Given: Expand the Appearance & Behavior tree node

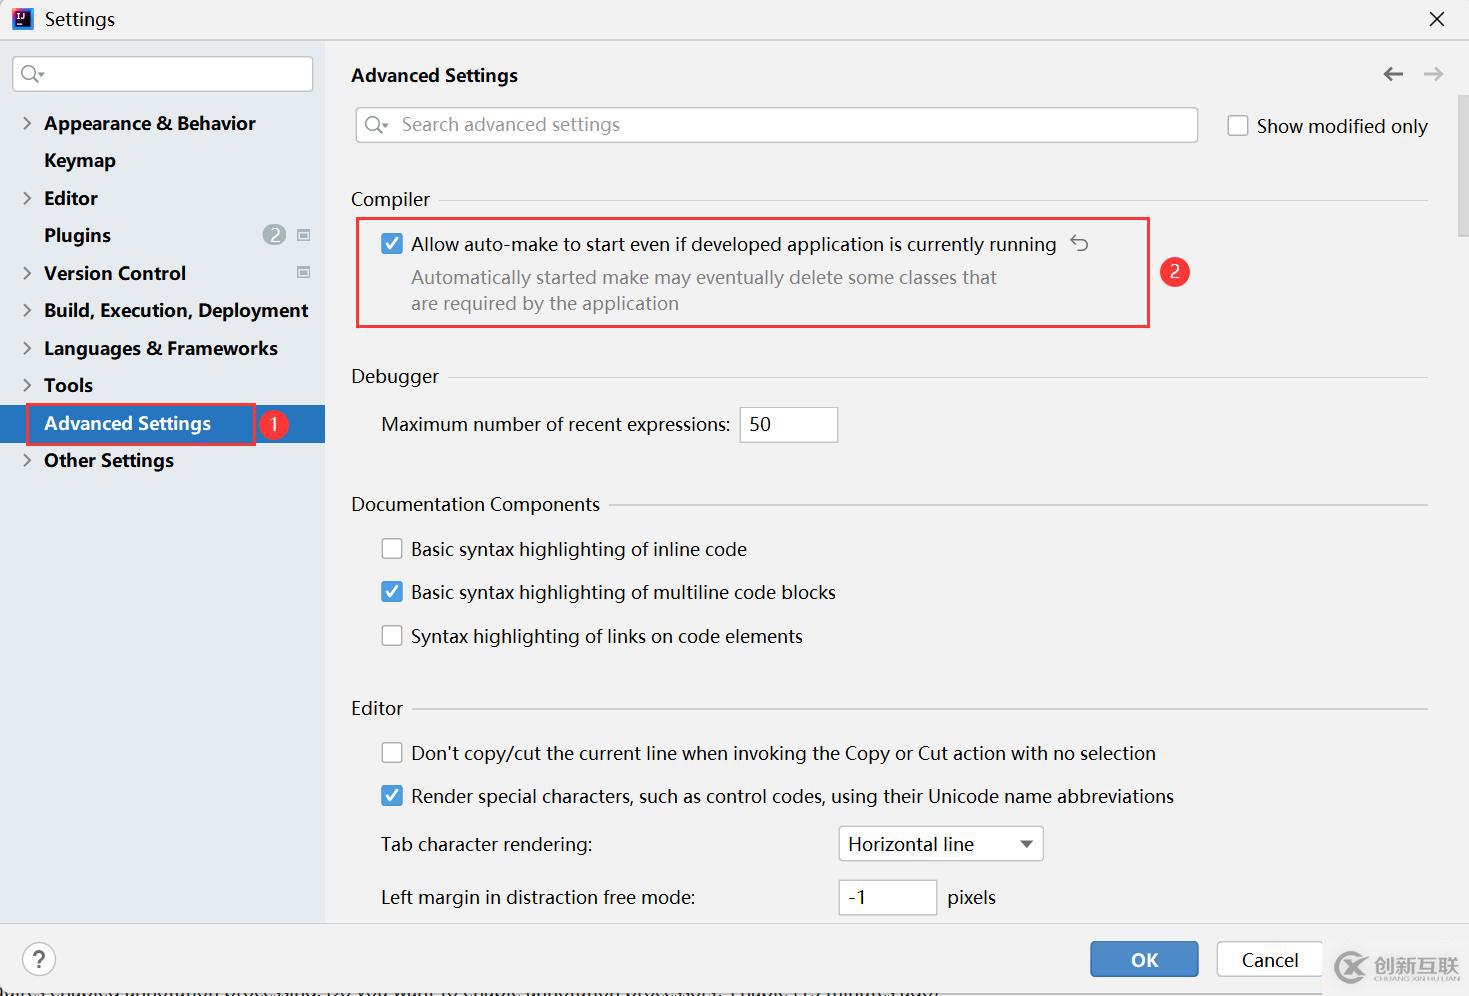Looking at the screenshot, I should tap(27, 123).
